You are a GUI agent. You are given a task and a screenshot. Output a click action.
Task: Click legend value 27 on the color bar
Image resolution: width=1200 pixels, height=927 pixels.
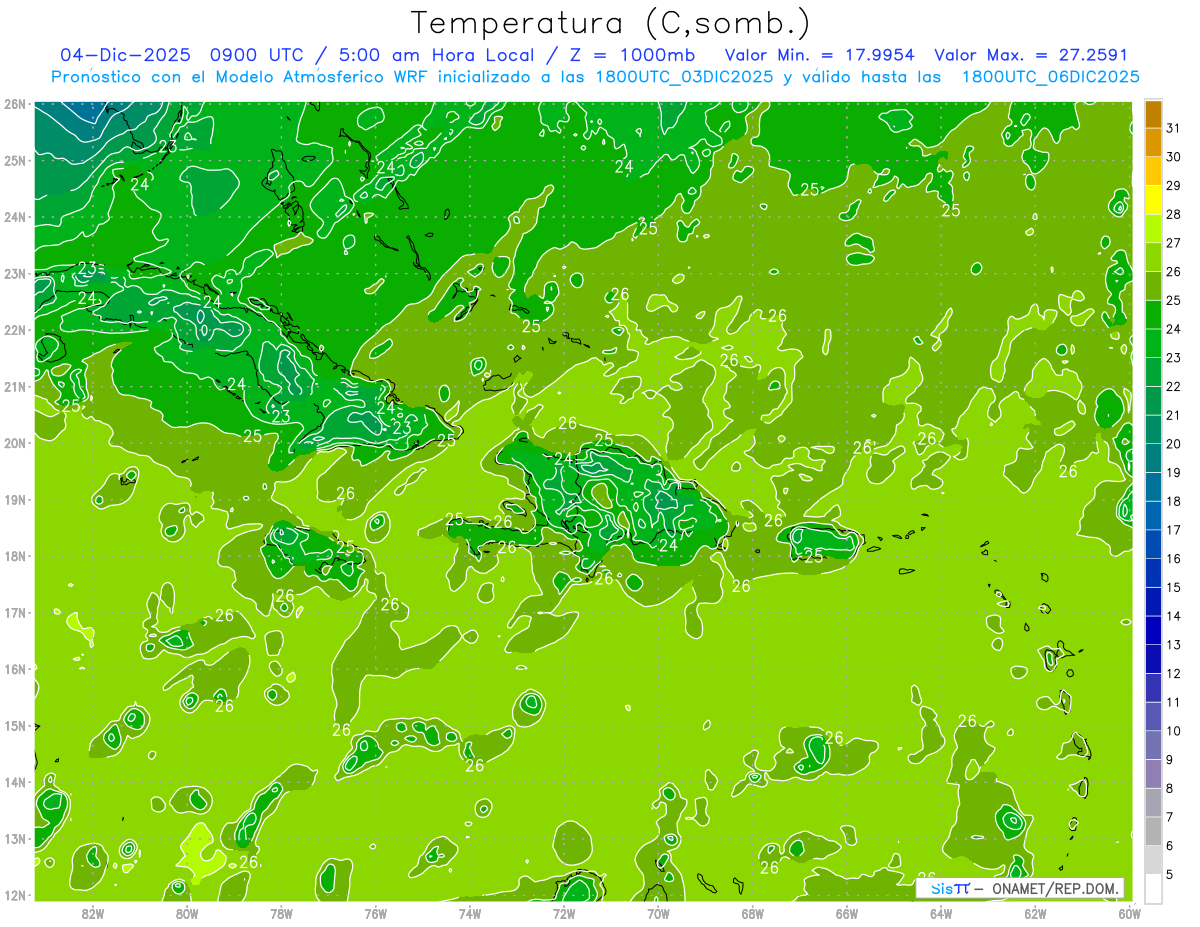coord(1173,243)
